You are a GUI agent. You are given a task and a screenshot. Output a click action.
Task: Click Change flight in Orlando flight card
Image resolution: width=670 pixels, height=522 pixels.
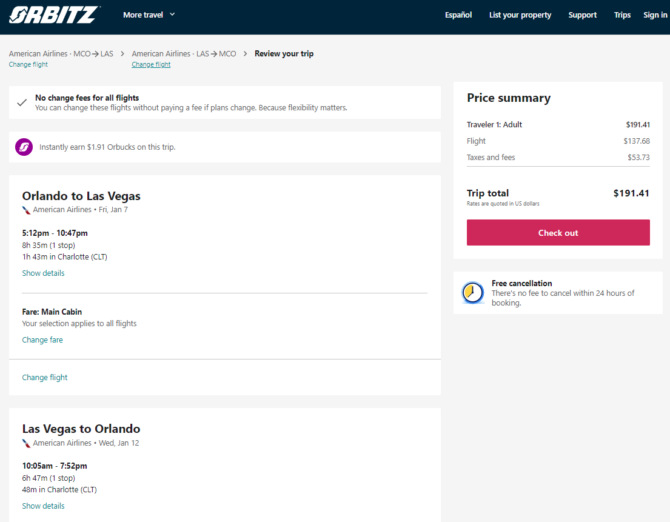(x=45, y=378)
